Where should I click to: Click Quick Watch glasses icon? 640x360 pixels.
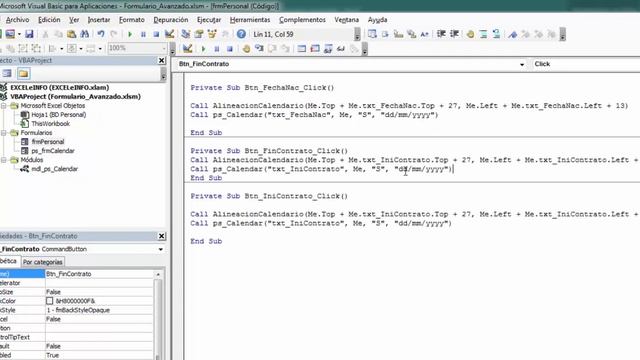click(341, 49)
